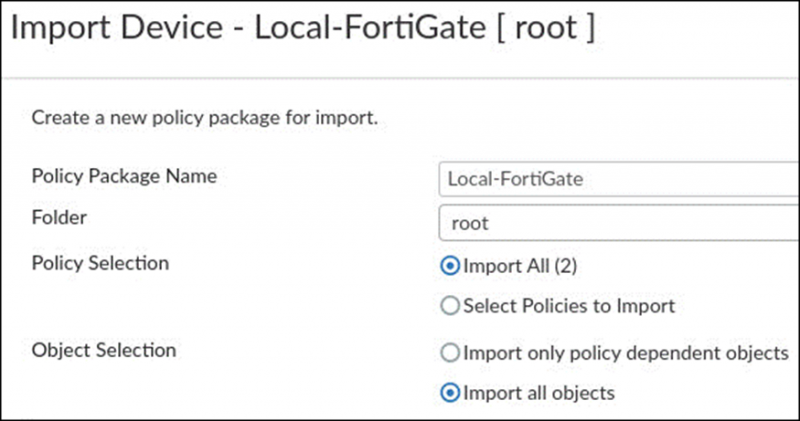
Task: Select the "Import all objects" radio button
Action: (x=450, y=393)
